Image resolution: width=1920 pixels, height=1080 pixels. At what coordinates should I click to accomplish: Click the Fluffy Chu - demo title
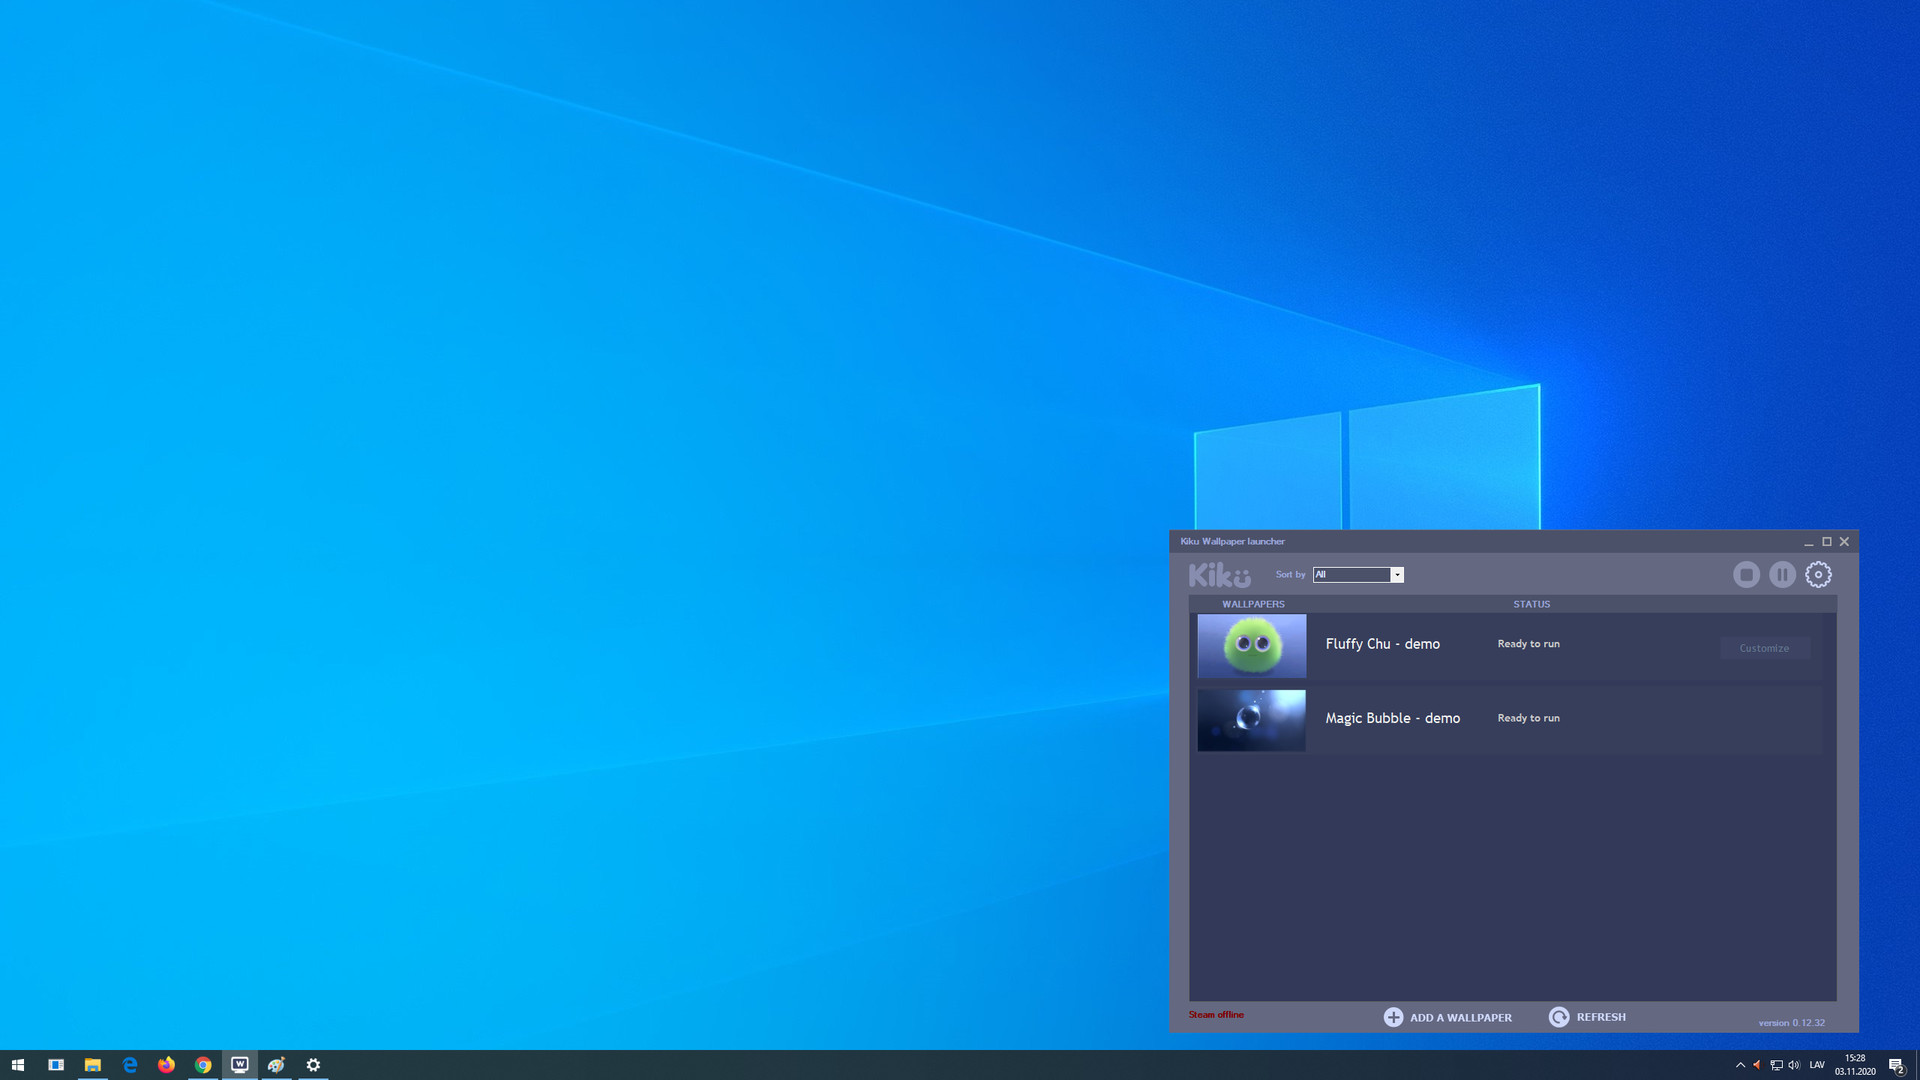tap(1382, 644)
